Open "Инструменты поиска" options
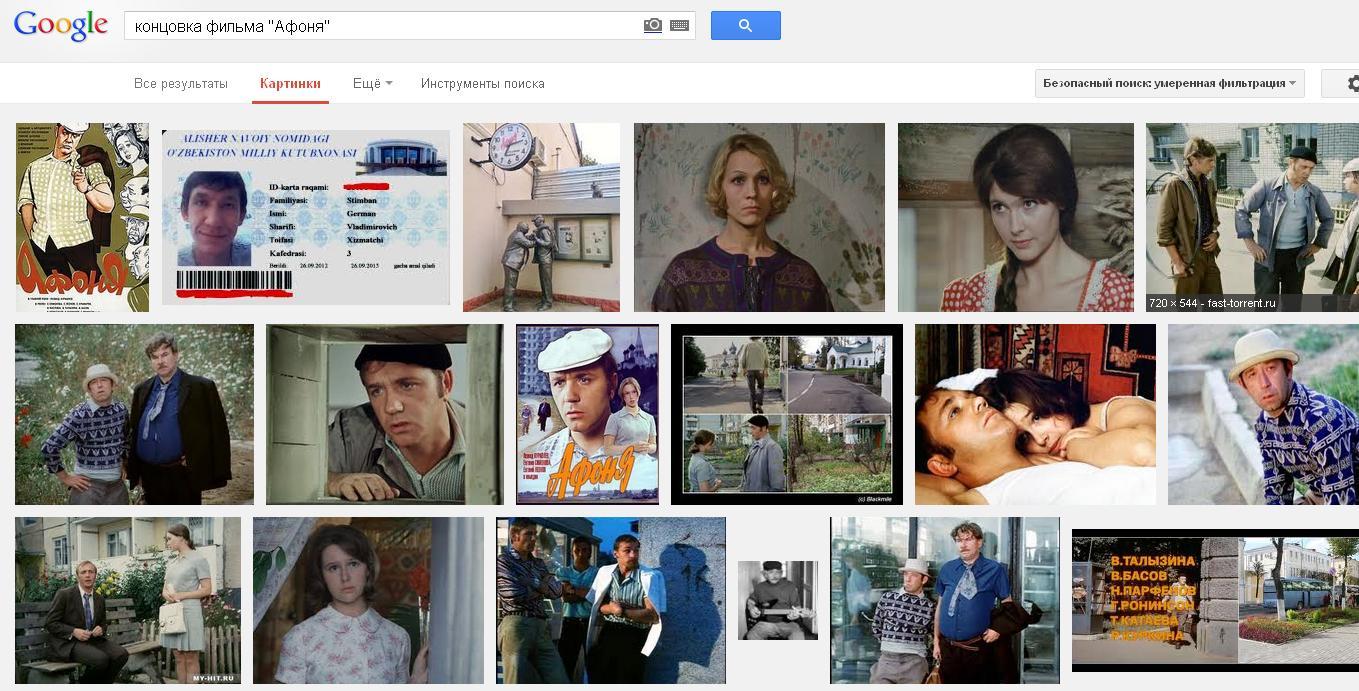This screenshot has height=691, width=1359. click(483, 84)
